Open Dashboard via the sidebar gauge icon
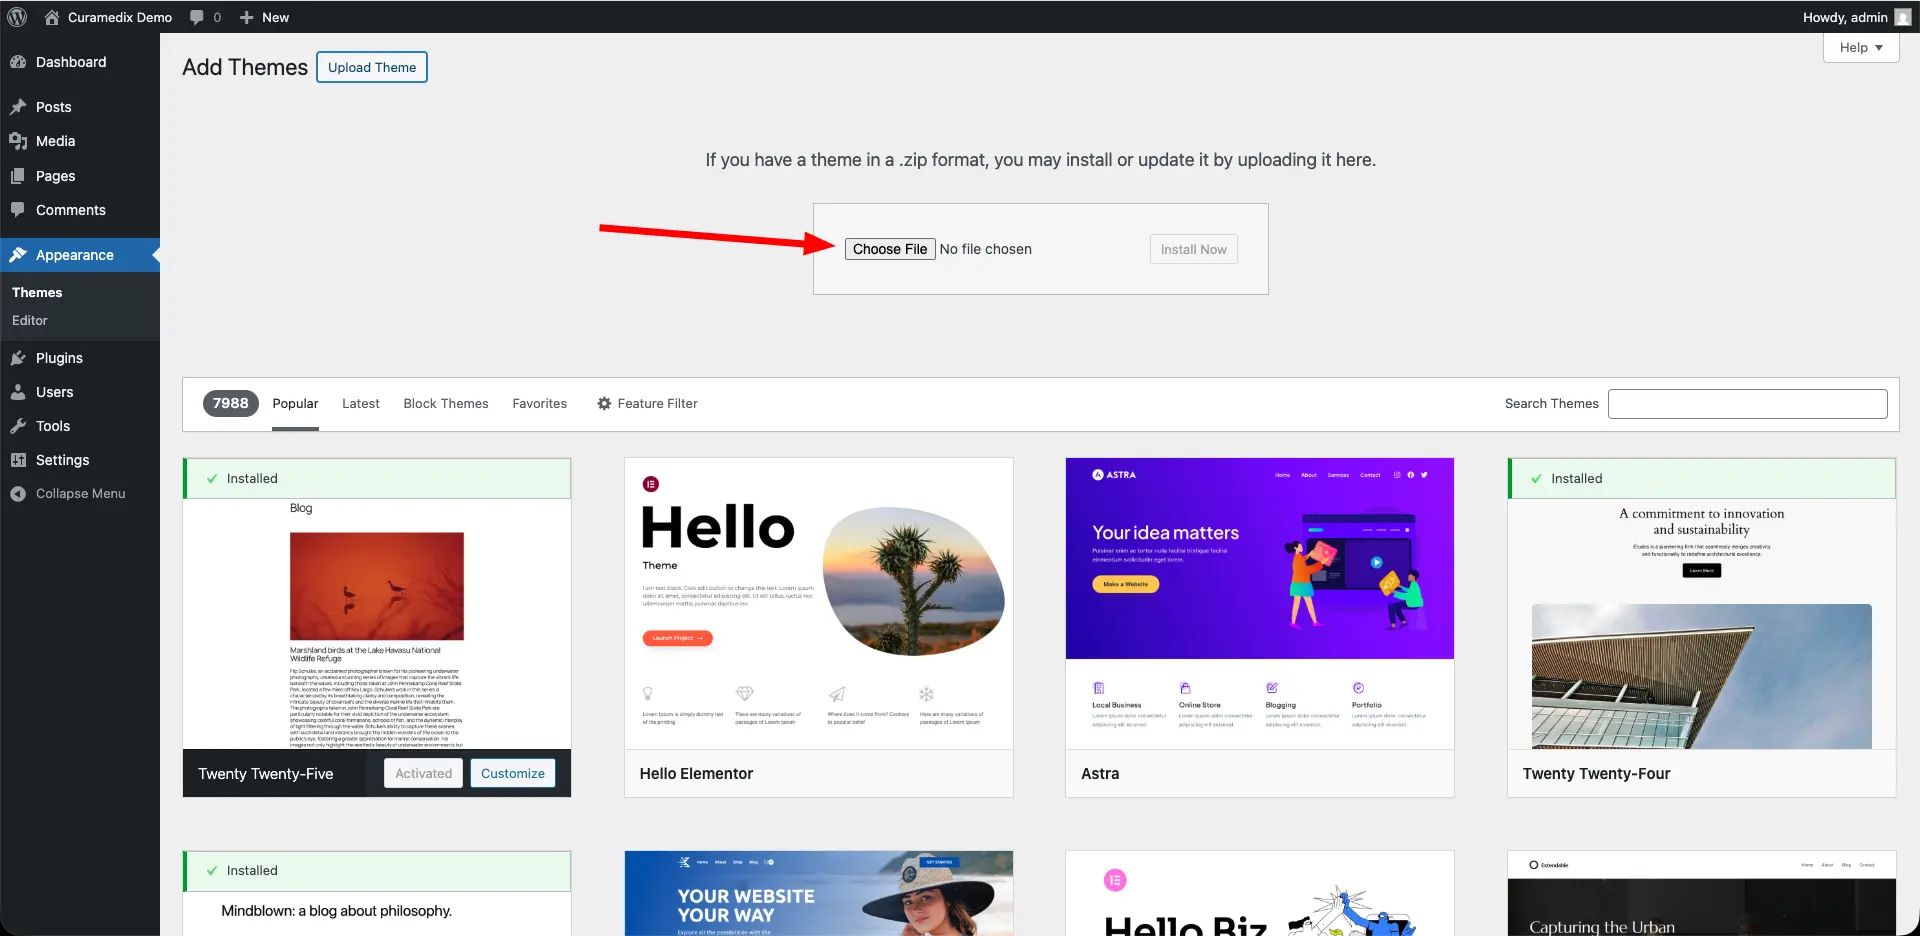Image resolution: width=1920 pixels, height=936 pixels. pyautogui.click(x=19, y=62)
